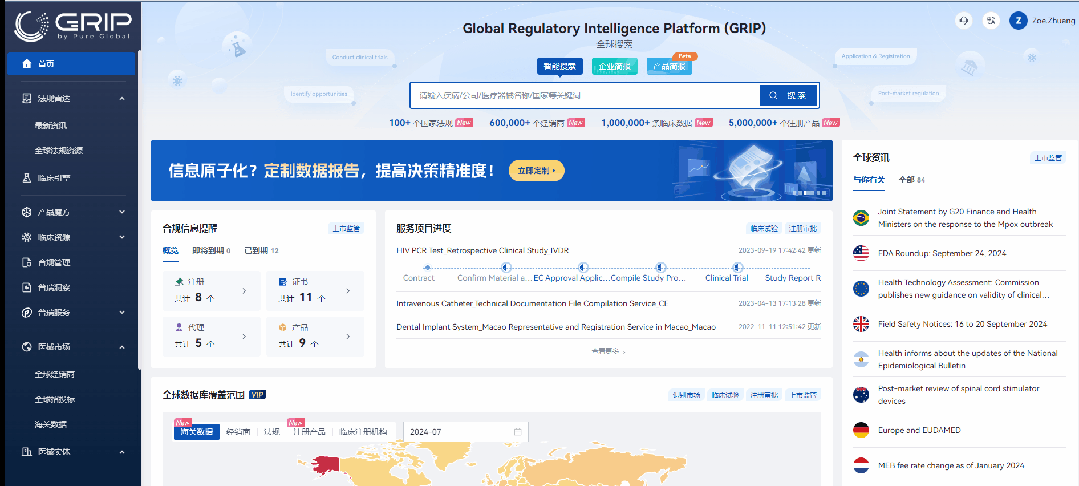Switch to the news tab showing 84
The width and height of the screenshot is (1079, 486).
pyautogui.click(x=912, y=180)
